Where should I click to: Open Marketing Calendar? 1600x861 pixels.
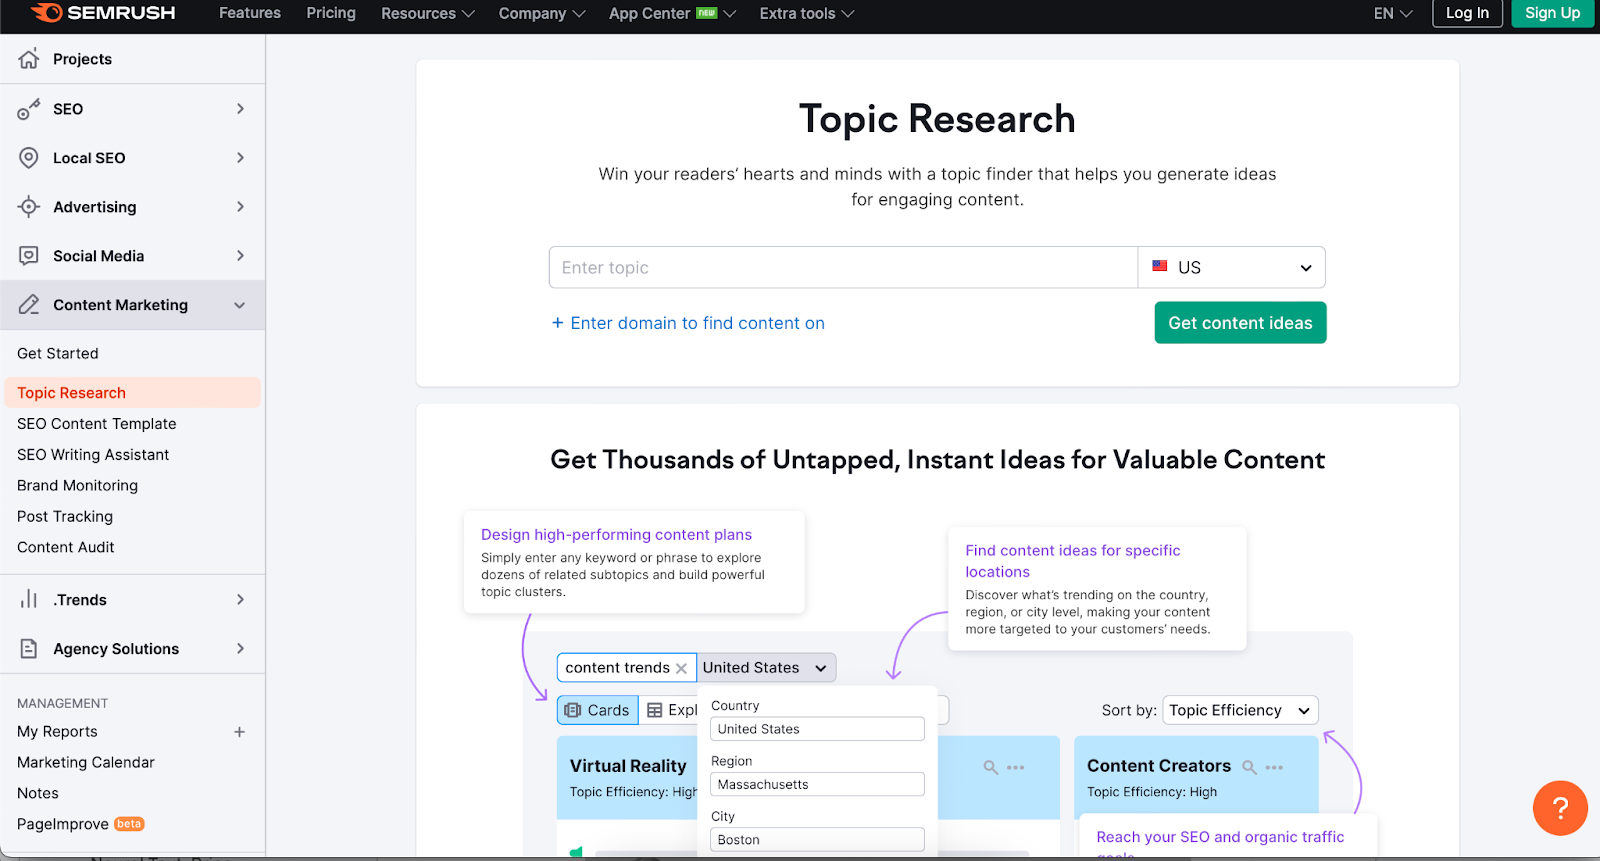[86, 763]
